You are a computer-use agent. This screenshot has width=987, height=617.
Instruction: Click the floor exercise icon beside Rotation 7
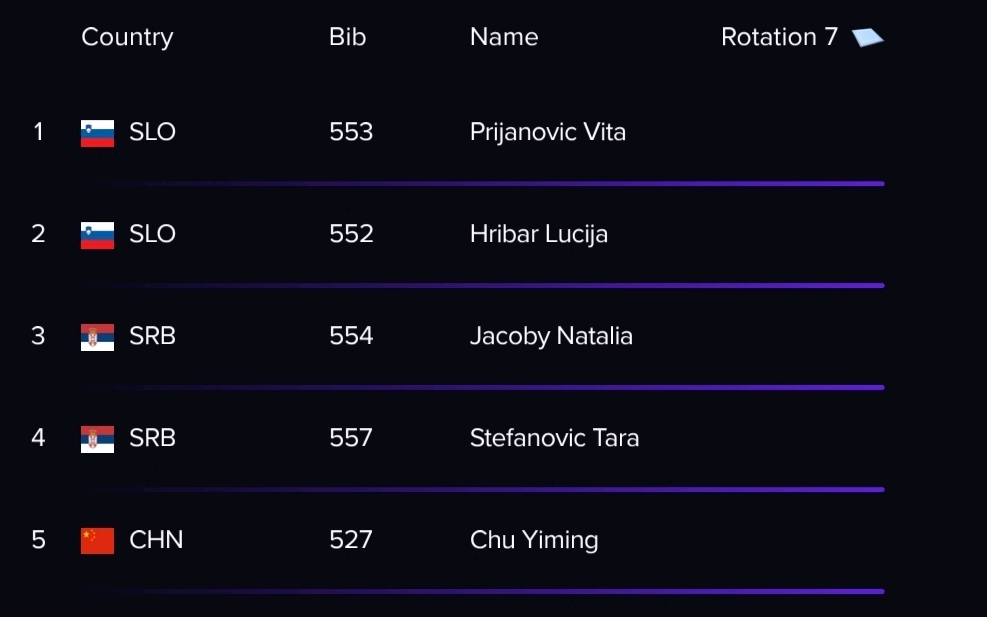867,38
